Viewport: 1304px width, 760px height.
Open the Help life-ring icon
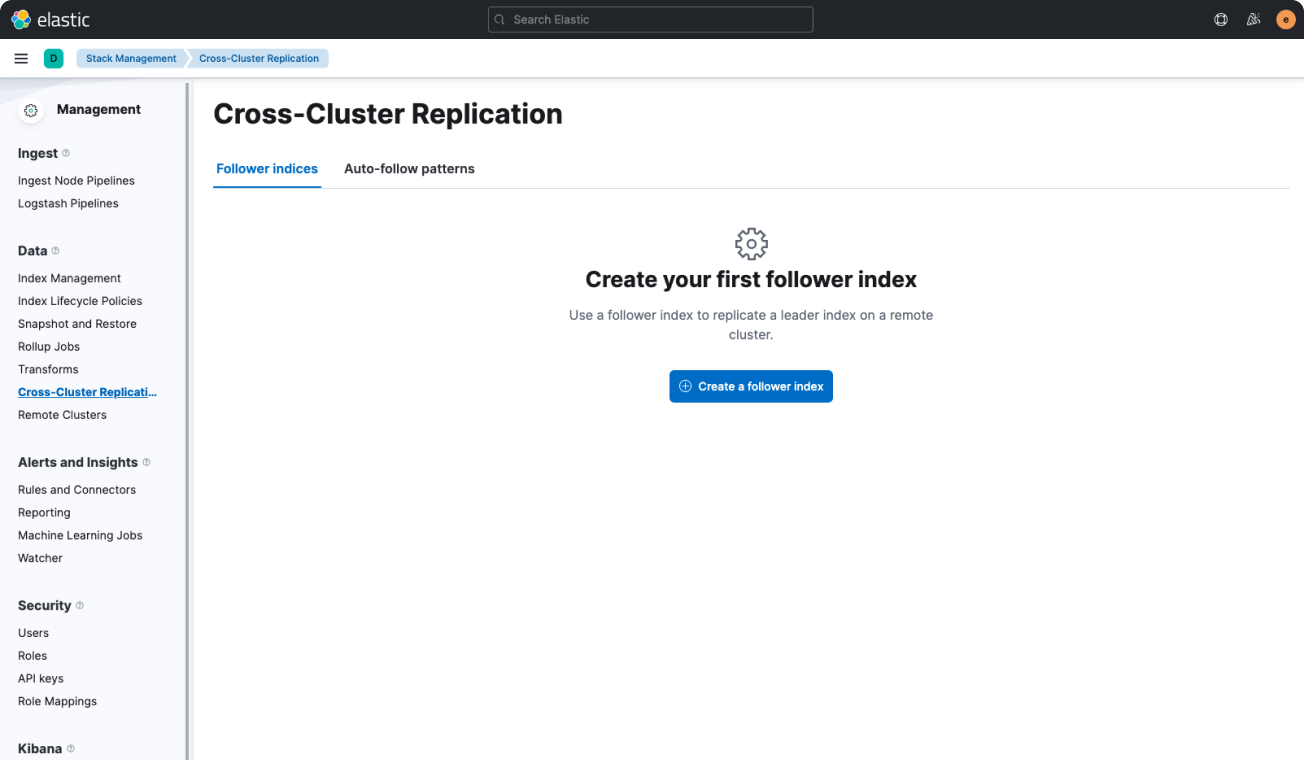1221,19
